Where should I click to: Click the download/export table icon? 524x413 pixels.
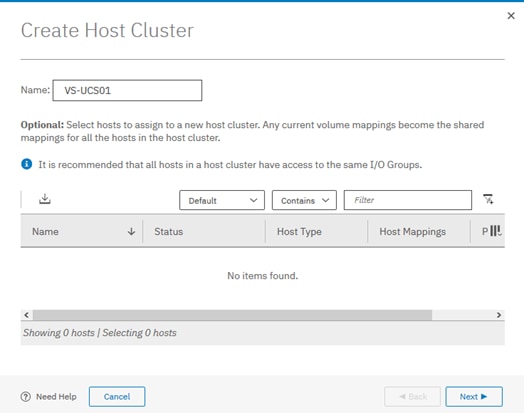click(45, 199)
